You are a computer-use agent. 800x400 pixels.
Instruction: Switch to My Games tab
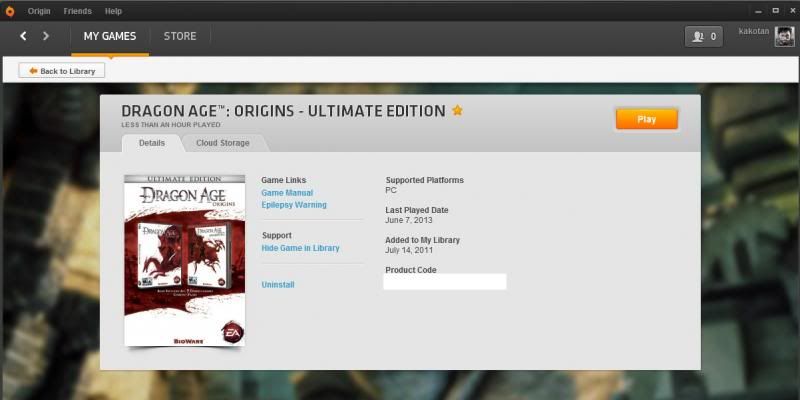coord(110,36)
